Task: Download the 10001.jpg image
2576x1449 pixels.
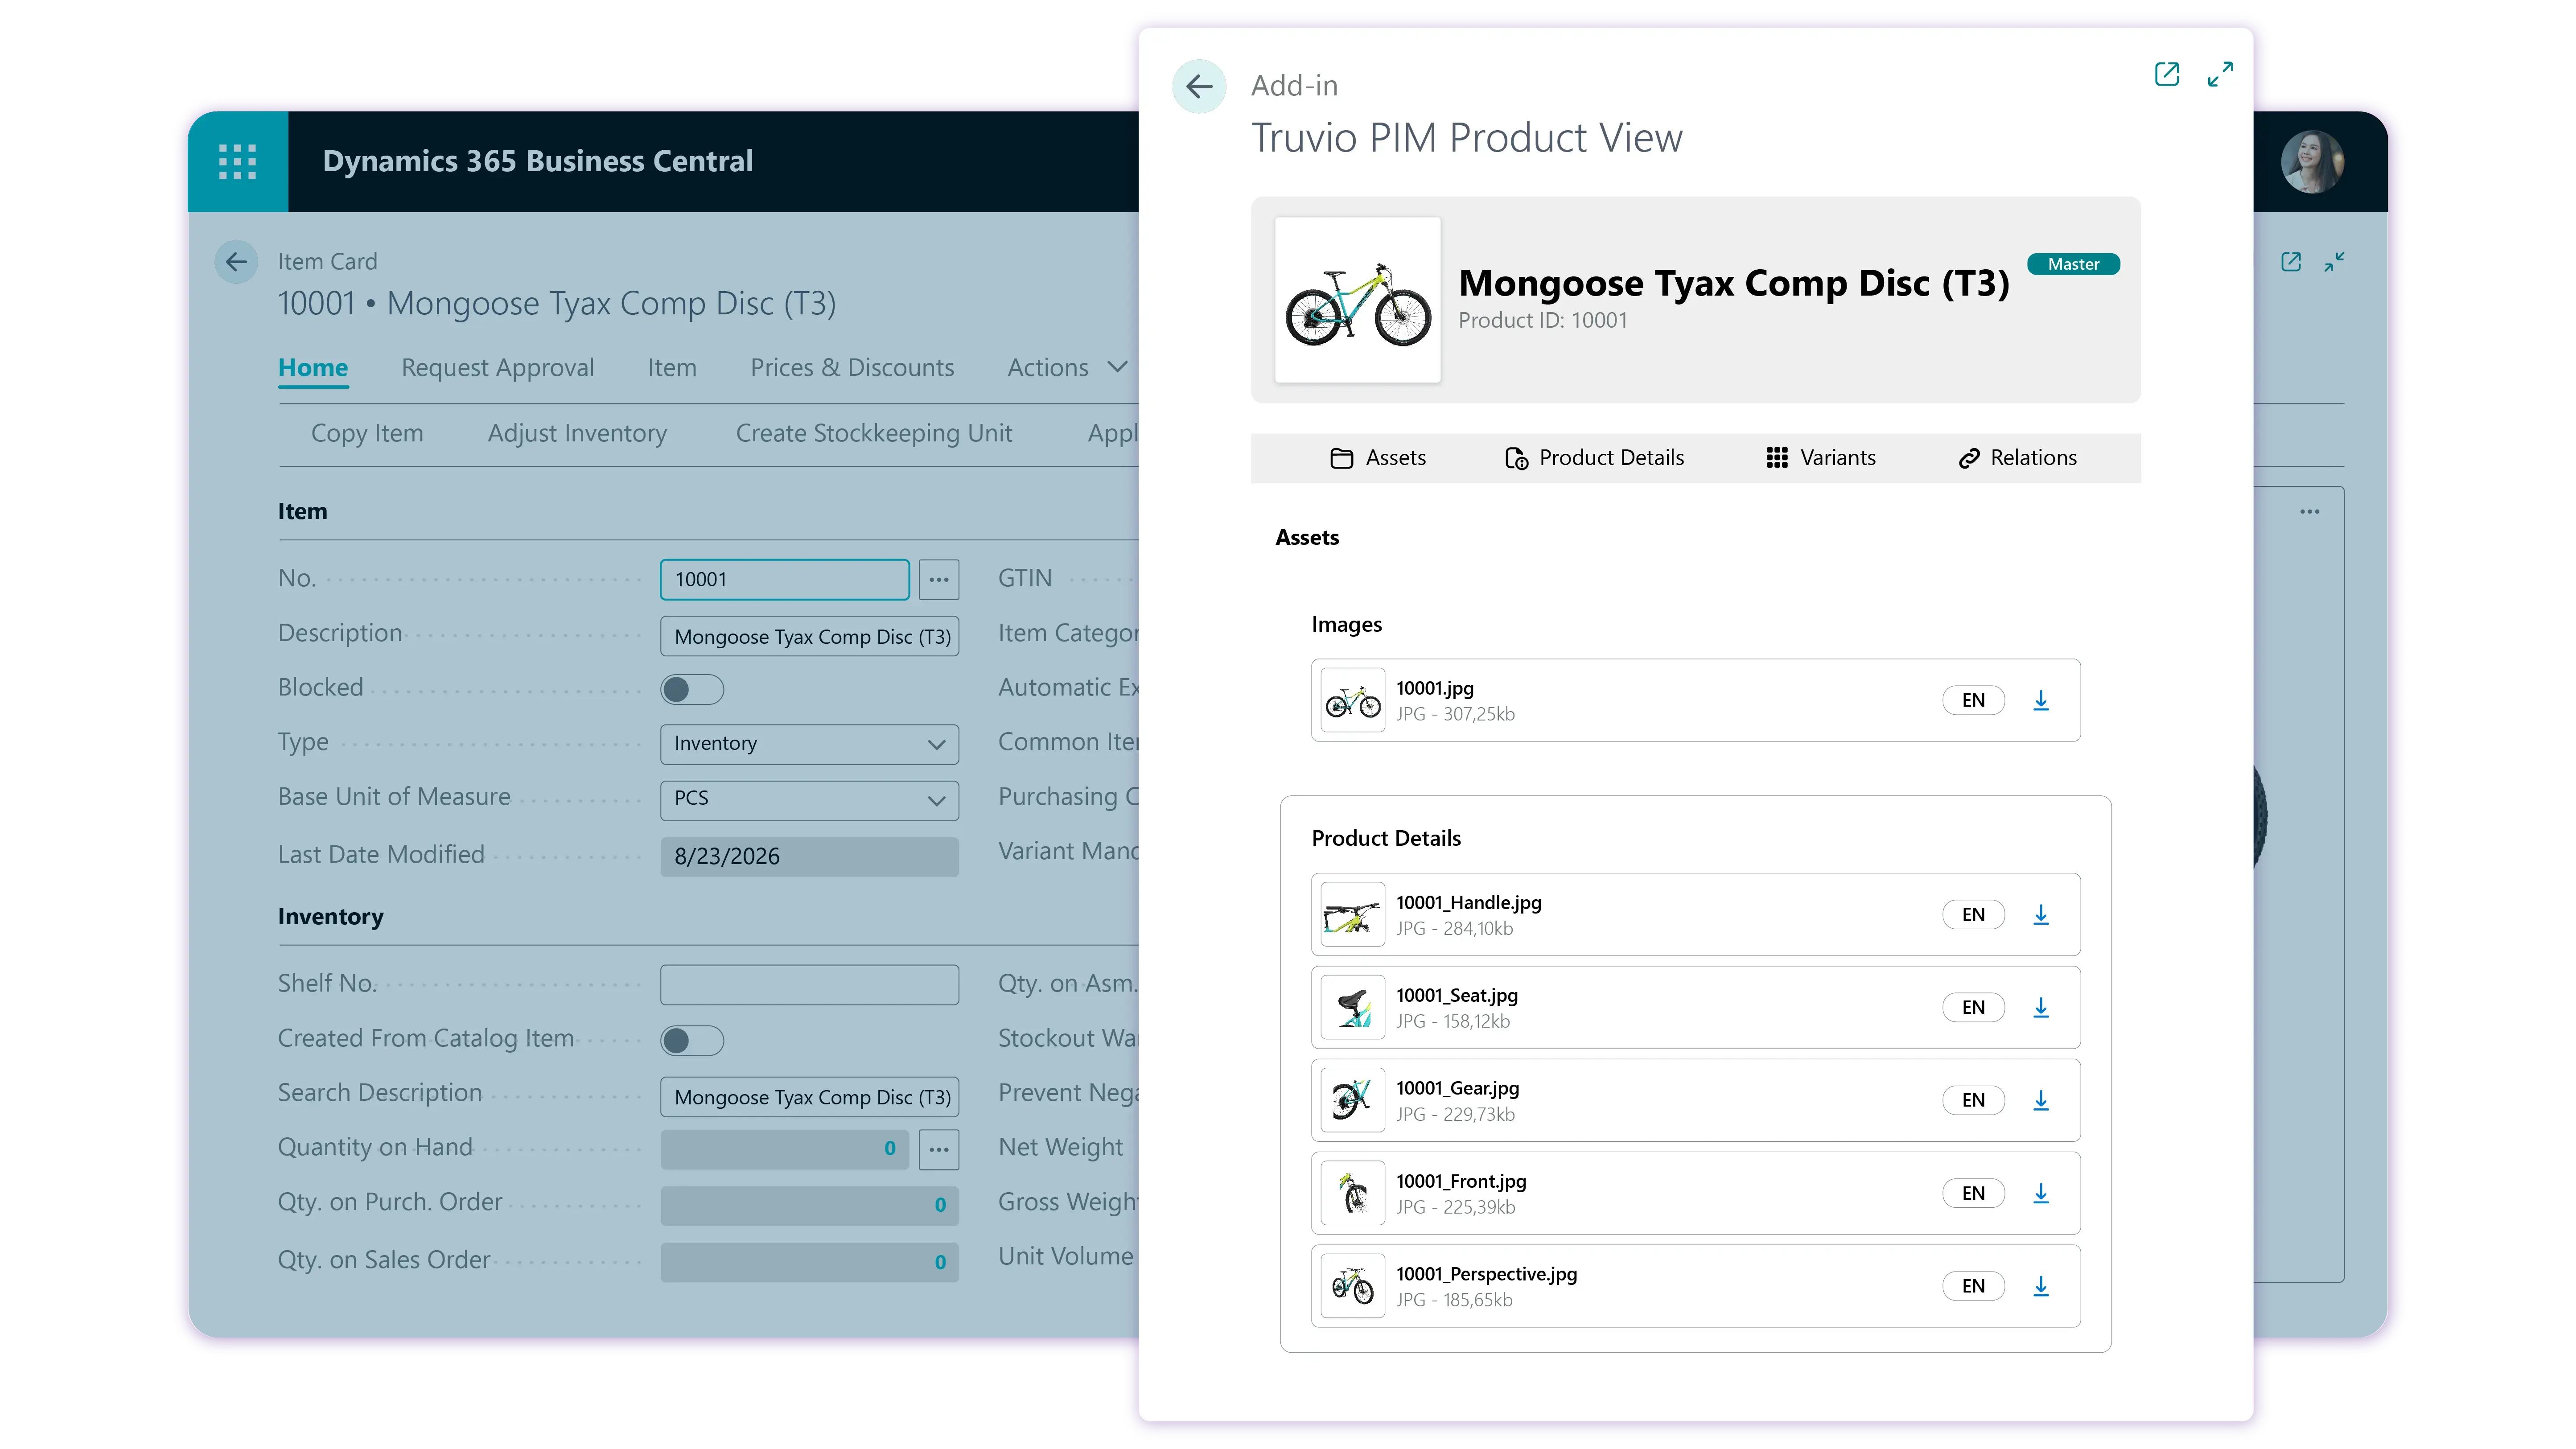Action: coord(2041,701)
